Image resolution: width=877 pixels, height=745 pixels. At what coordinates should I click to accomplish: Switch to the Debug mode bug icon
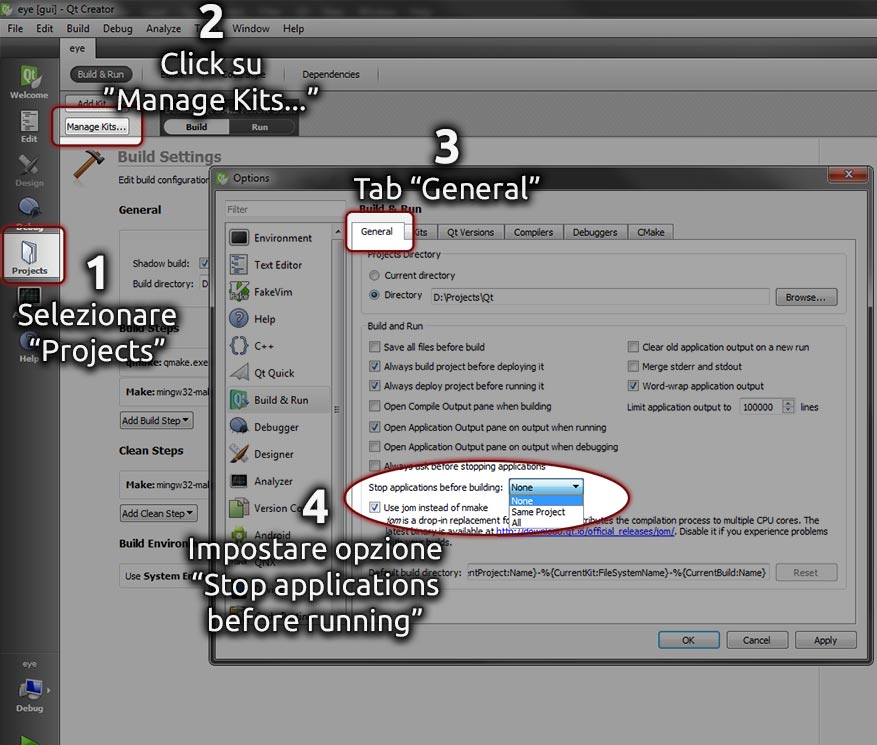pos(29,208)
